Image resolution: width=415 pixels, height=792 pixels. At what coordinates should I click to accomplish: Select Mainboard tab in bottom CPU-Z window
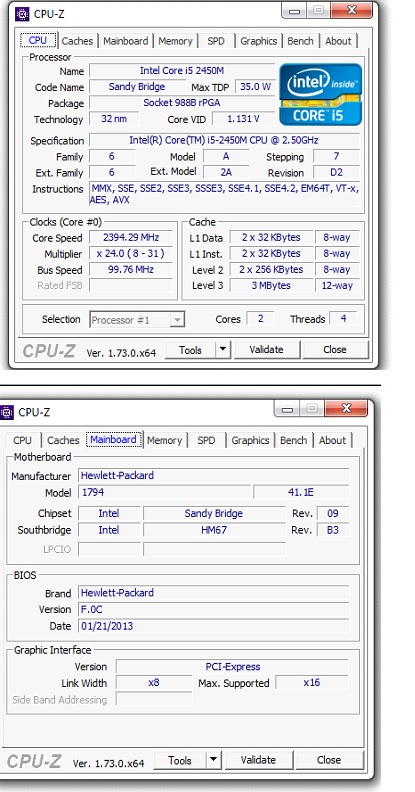(114, 439)
